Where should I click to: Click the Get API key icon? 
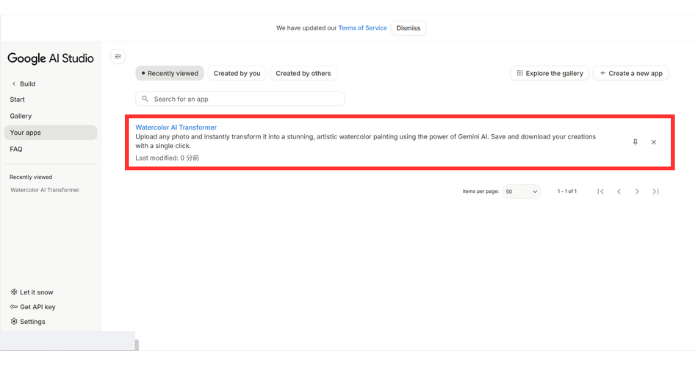(x=14, y=307)
